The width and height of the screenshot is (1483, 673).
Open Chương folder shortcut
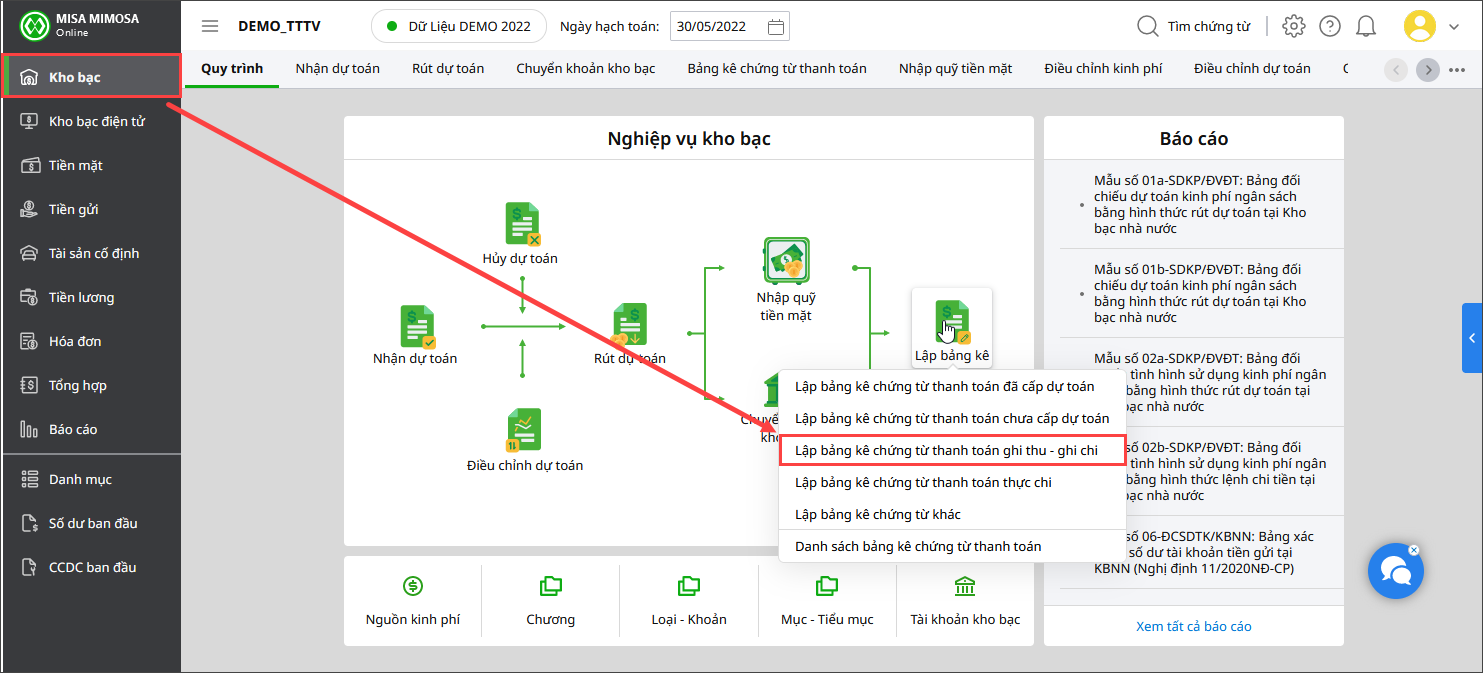coord(551,602)
